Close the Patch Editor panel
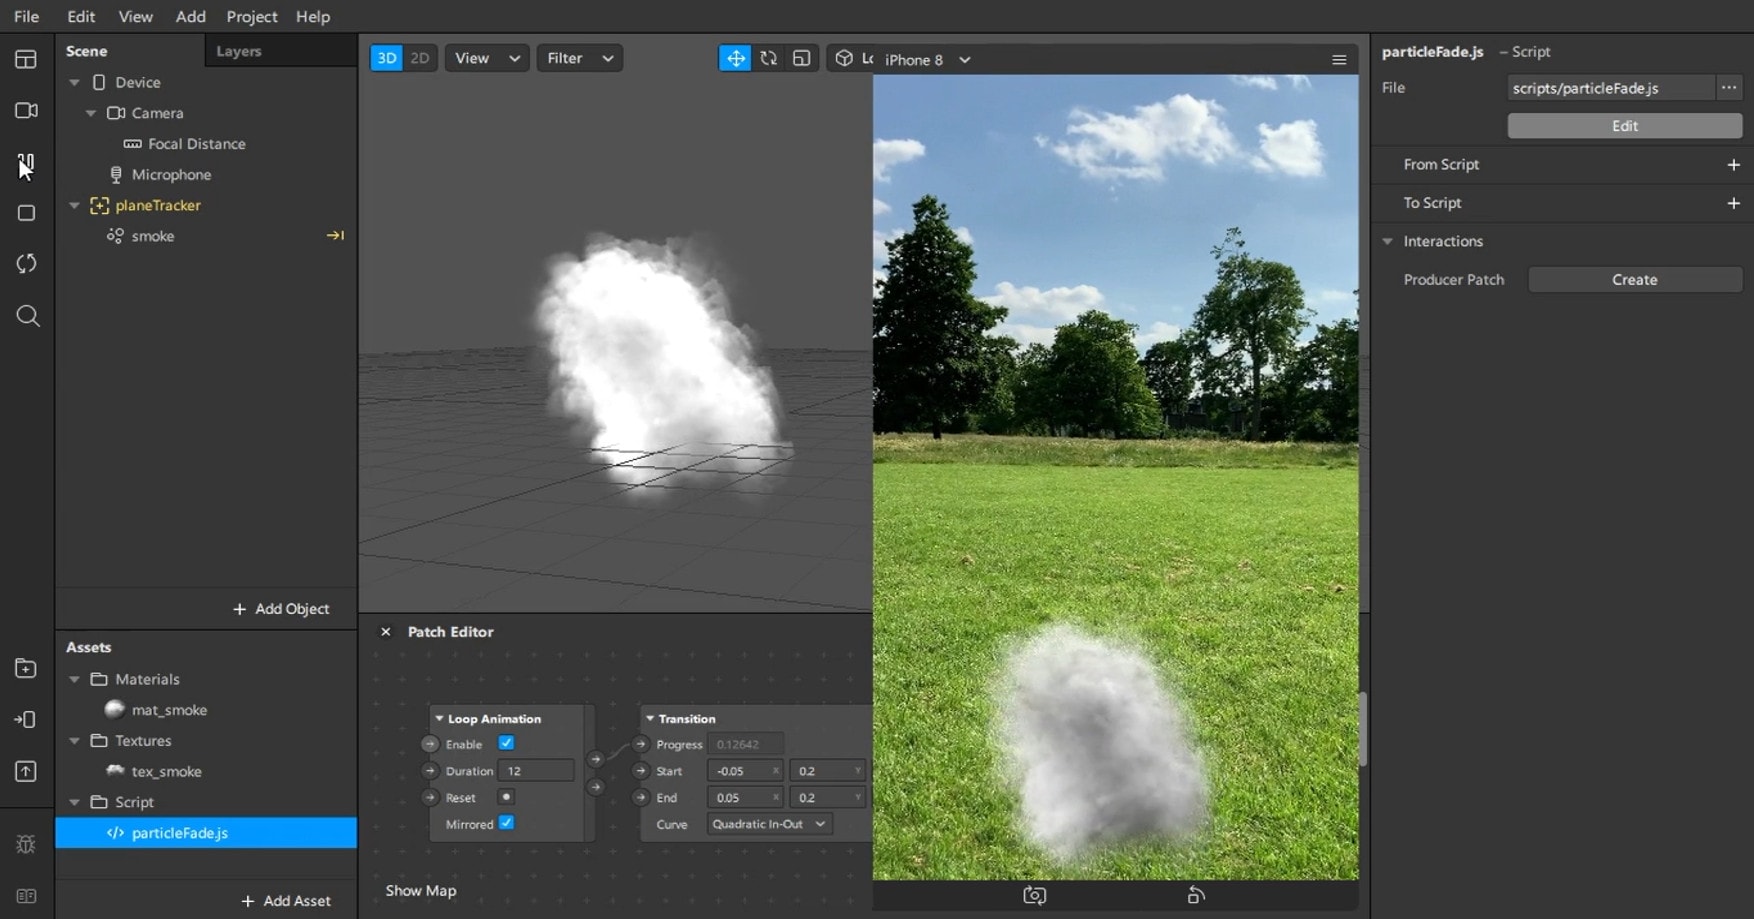The width and height of the screenshot is (1754, 919). coord(386,632)
